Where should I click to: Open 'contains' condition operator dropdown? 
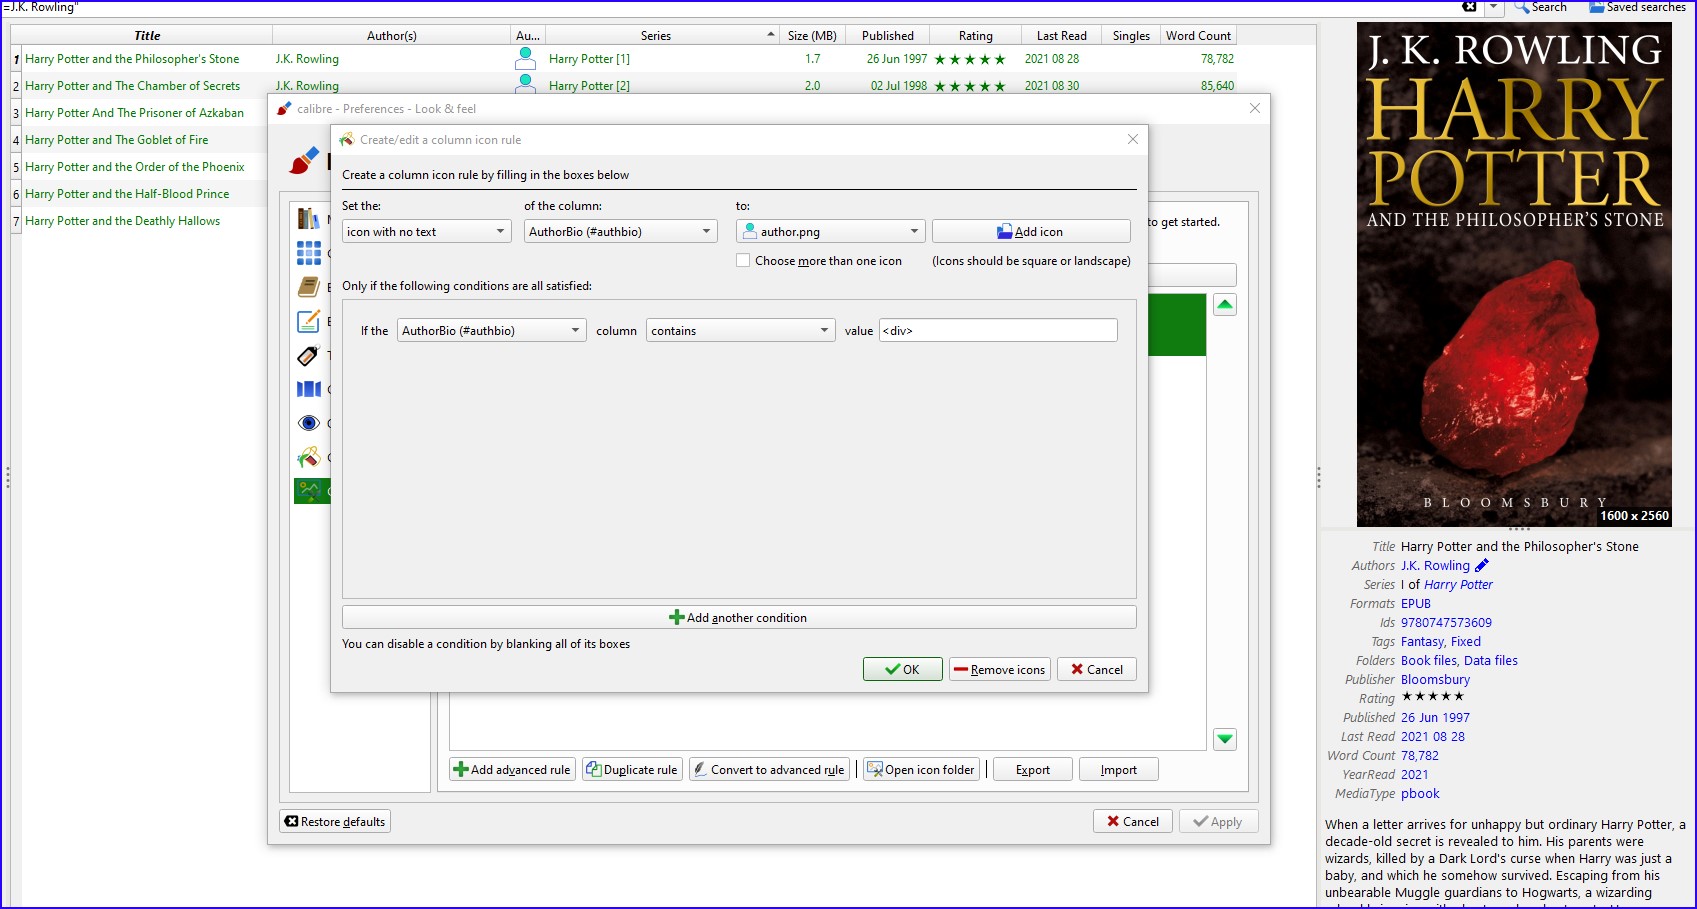(x=741, y=331)
